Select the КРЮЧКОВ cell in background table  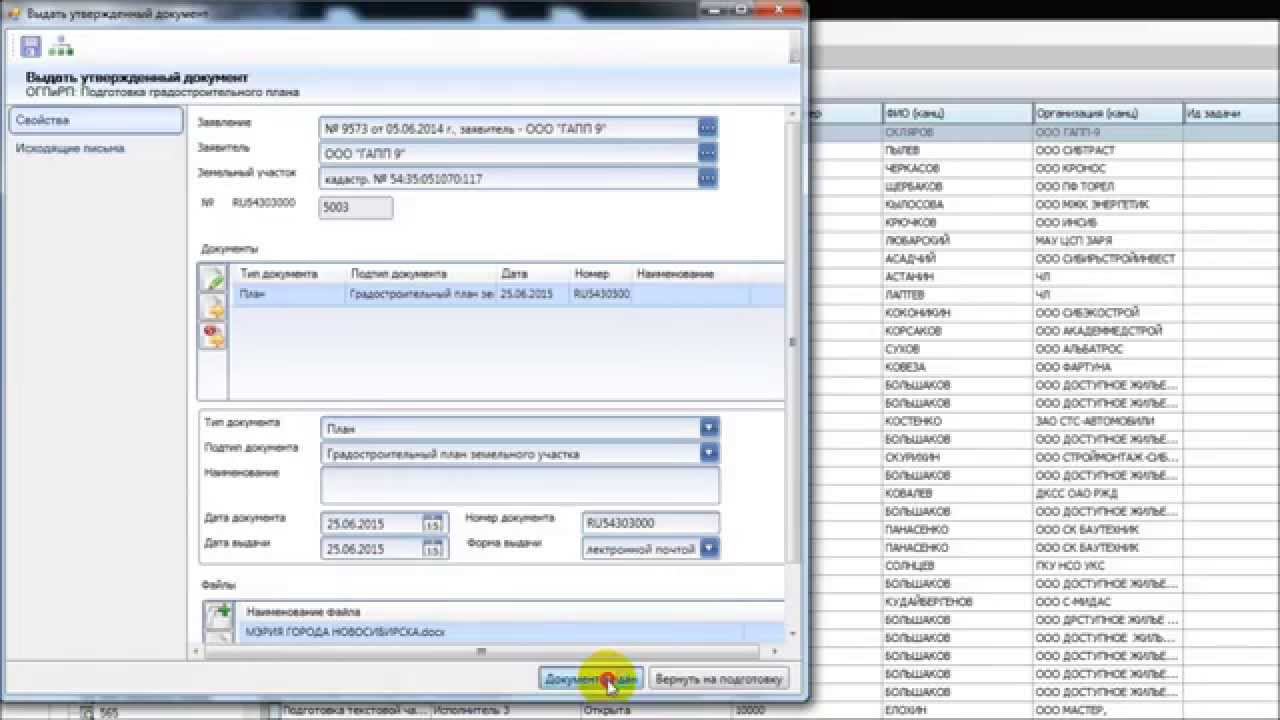957,222
